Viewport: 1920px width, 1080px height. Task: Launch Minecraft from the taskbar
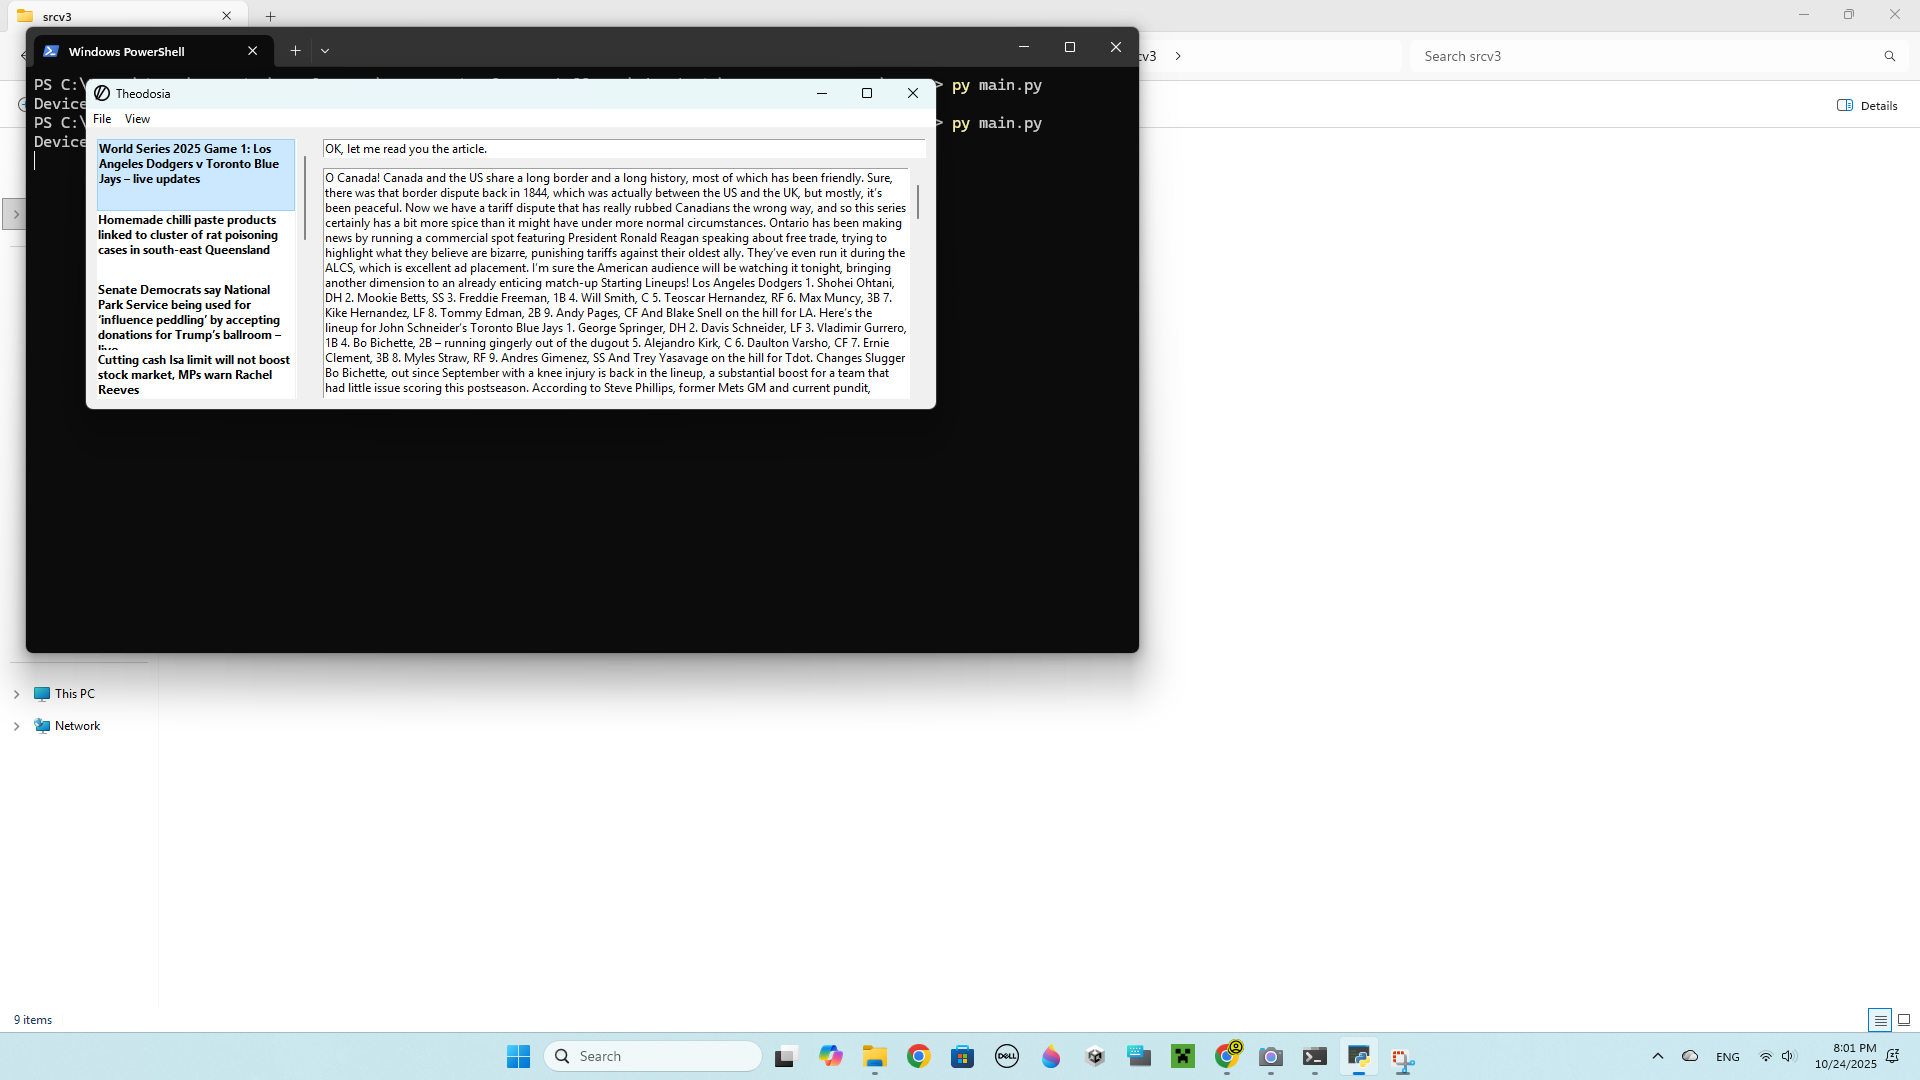(1183, 1055)
